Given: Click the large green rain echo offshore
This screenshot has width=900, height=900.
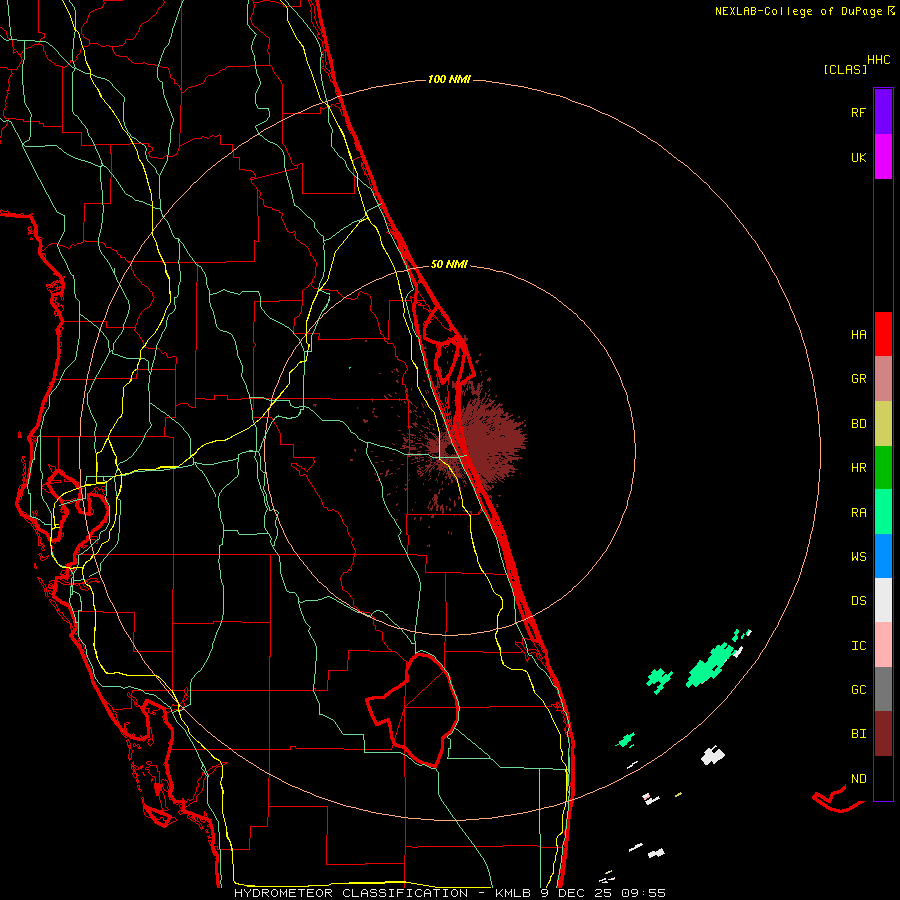Looking at the screenshot, I should click(x=712, y=665).
